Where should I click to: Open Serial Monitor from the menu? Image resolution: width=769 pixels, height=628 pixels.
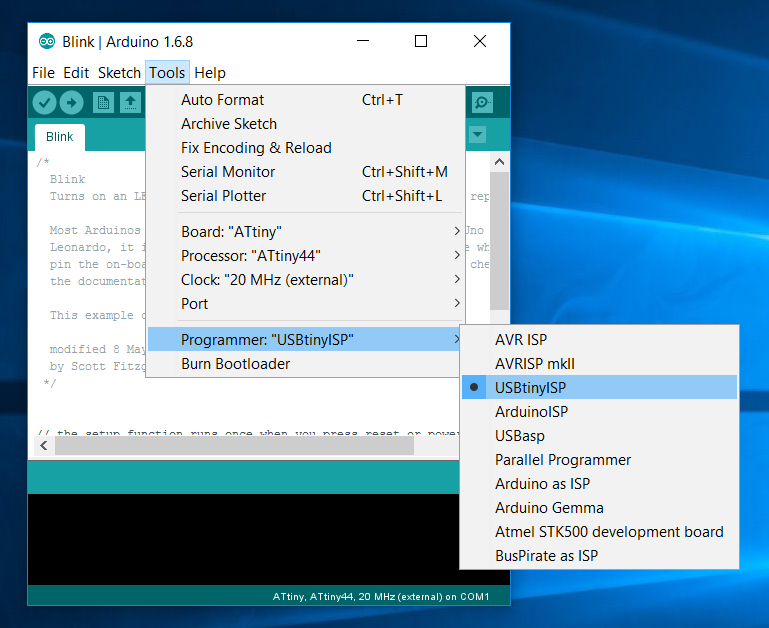(306, 172)
